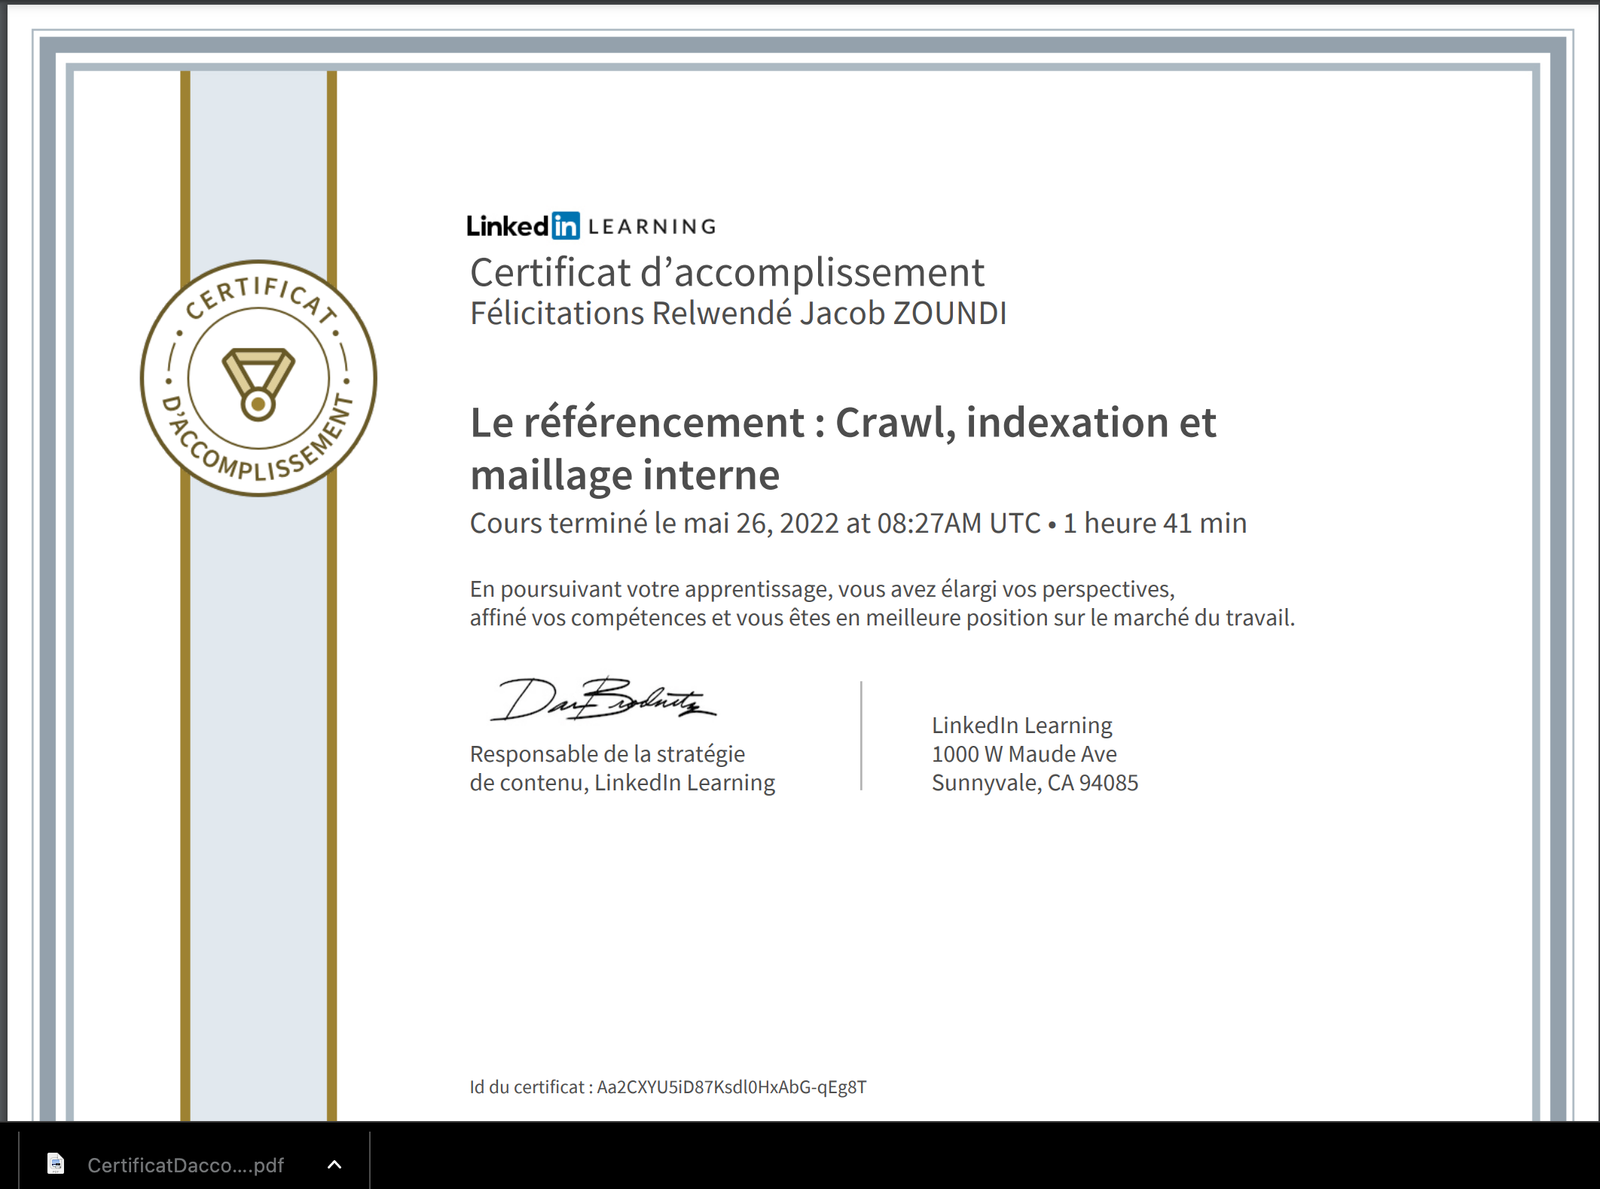Select the completion date 'mai 26, 2022' line
Screen dimensions: 1600x1189
(858, 523)
